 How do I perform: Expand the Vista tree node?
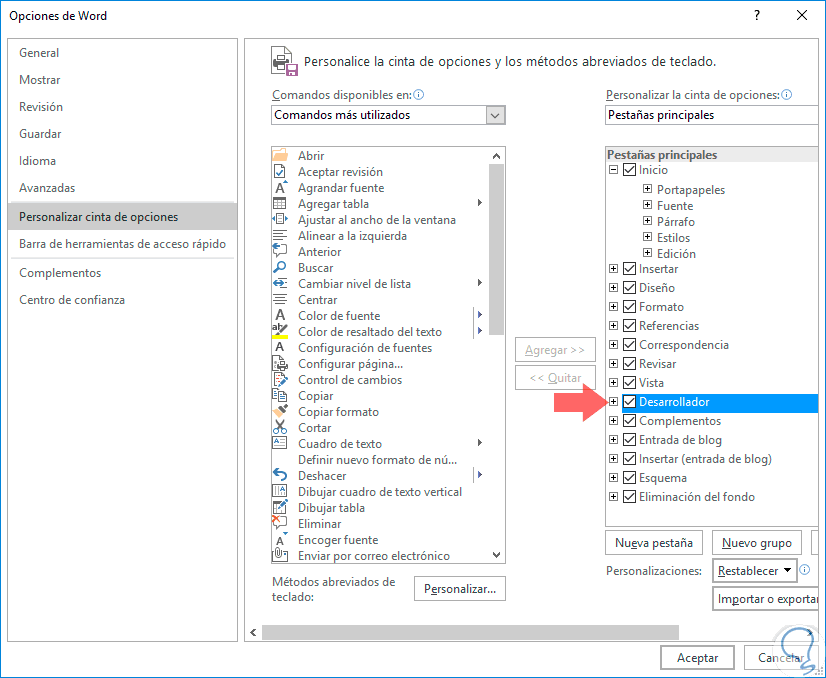click(613, 382)
